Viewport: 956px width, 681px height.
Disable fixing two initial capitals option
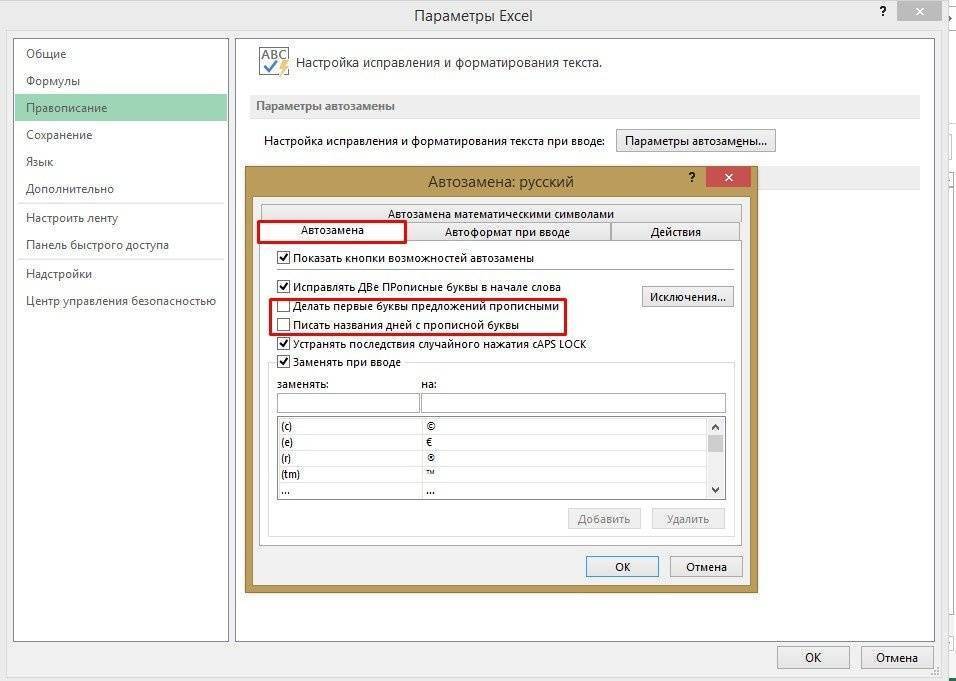point(283,286)
